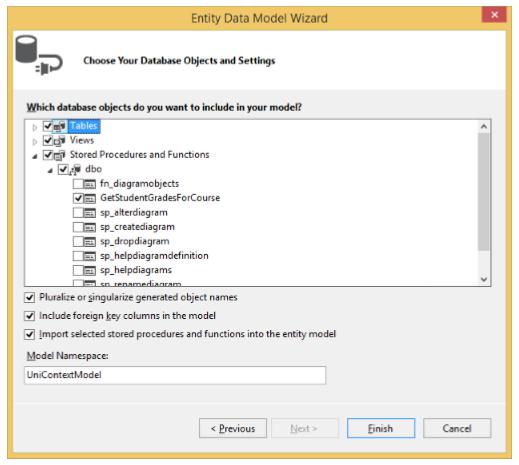Image resolution: width=519 pixels, height=465 pixels.
Task: Click the GetStudentGradesForCourse procedure icon
Action: pos(89,198)
